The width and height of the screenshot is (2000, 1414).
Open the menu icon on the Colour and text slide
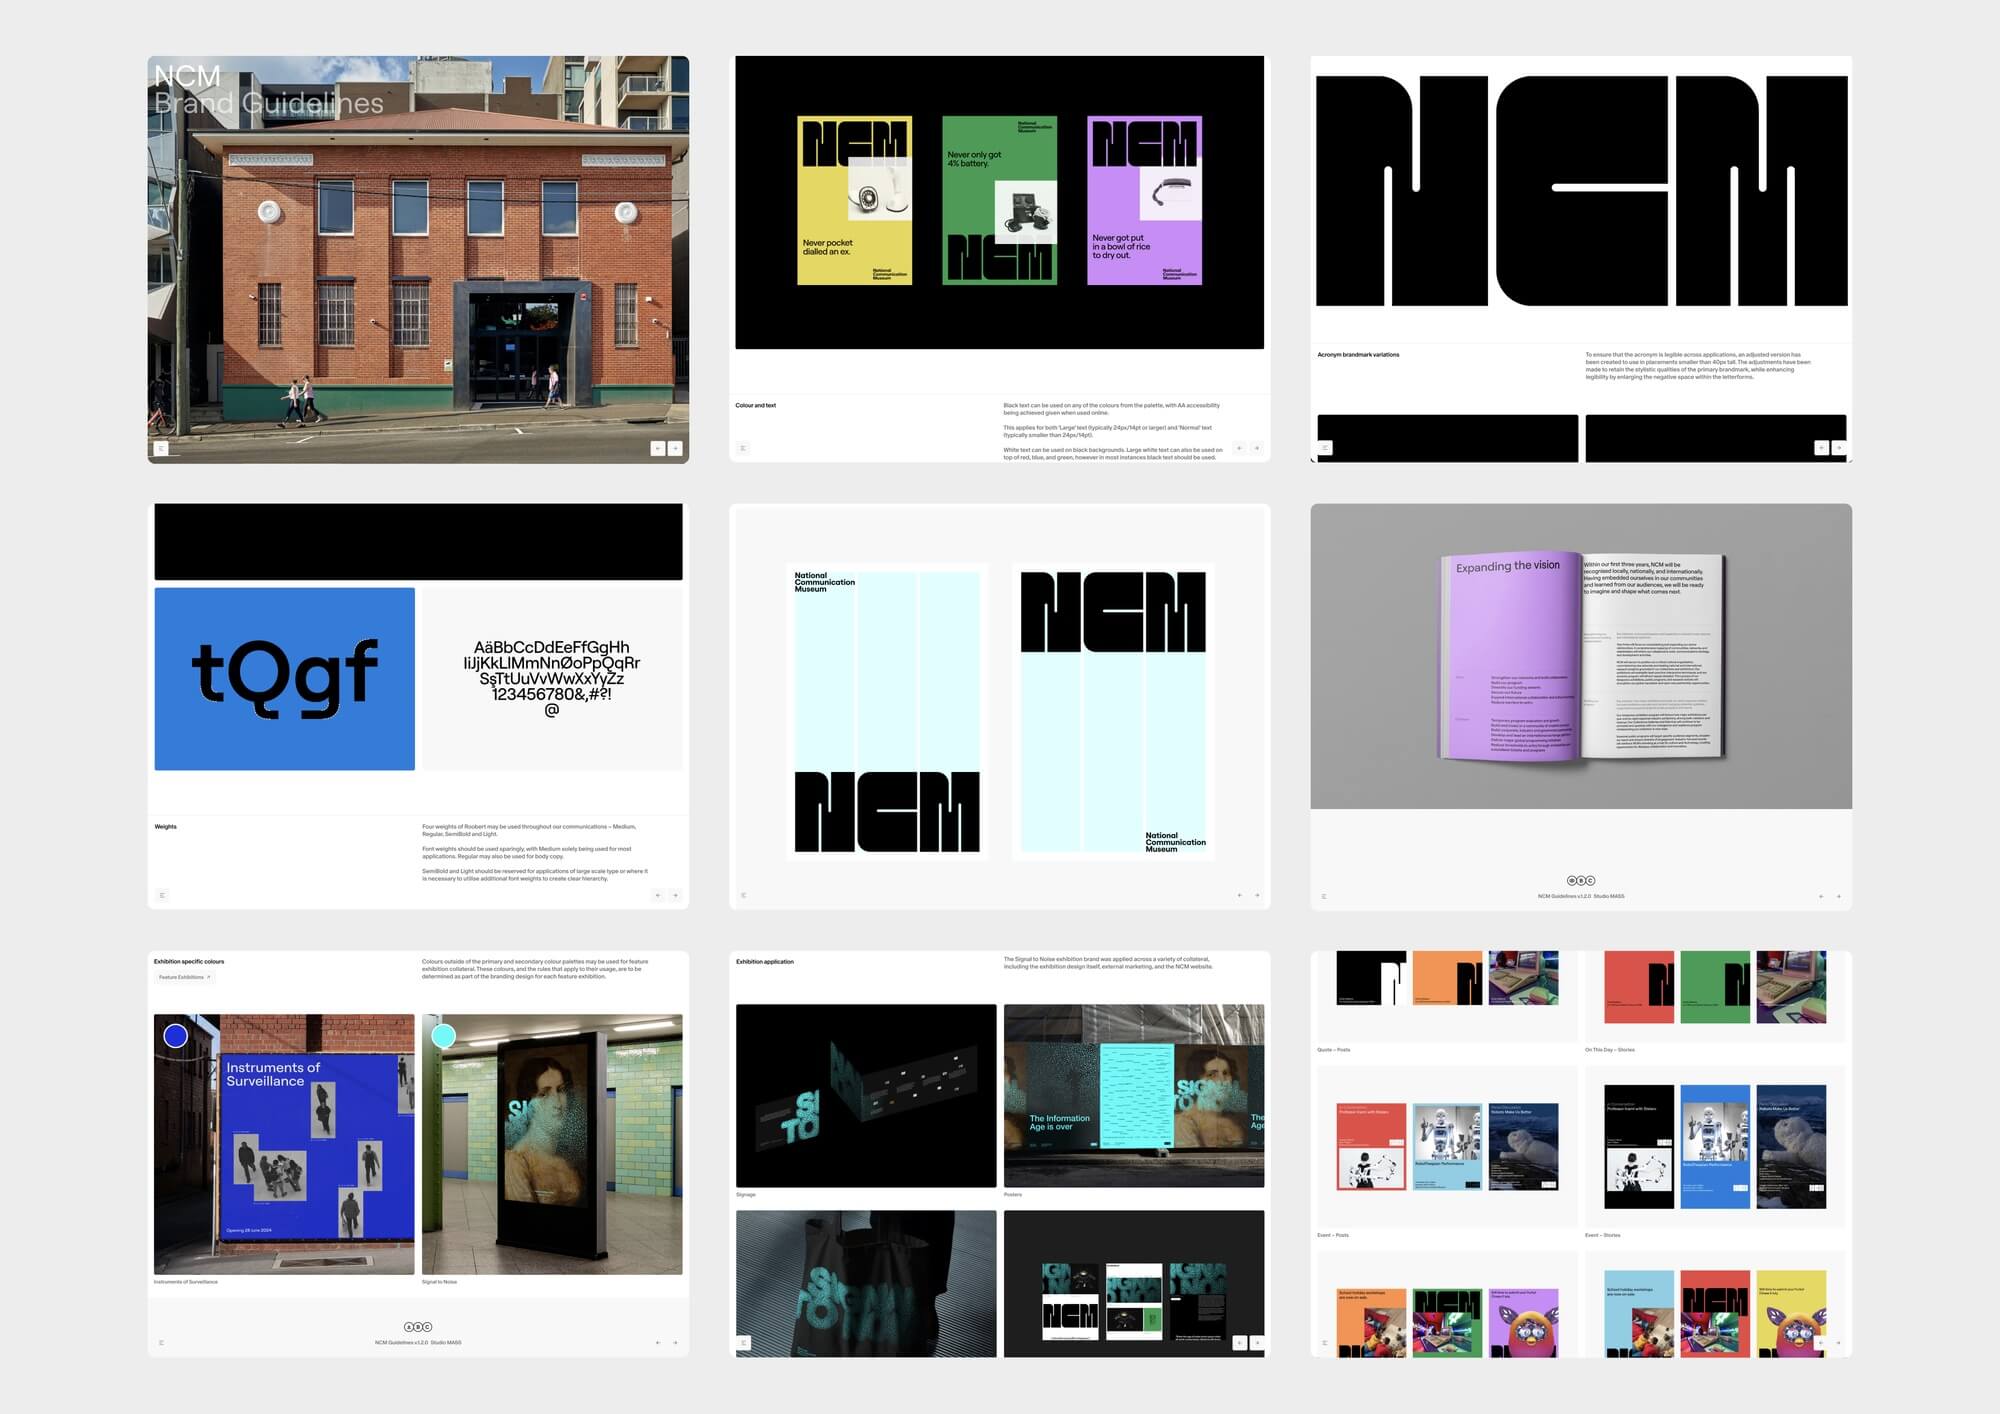[743, 448]
